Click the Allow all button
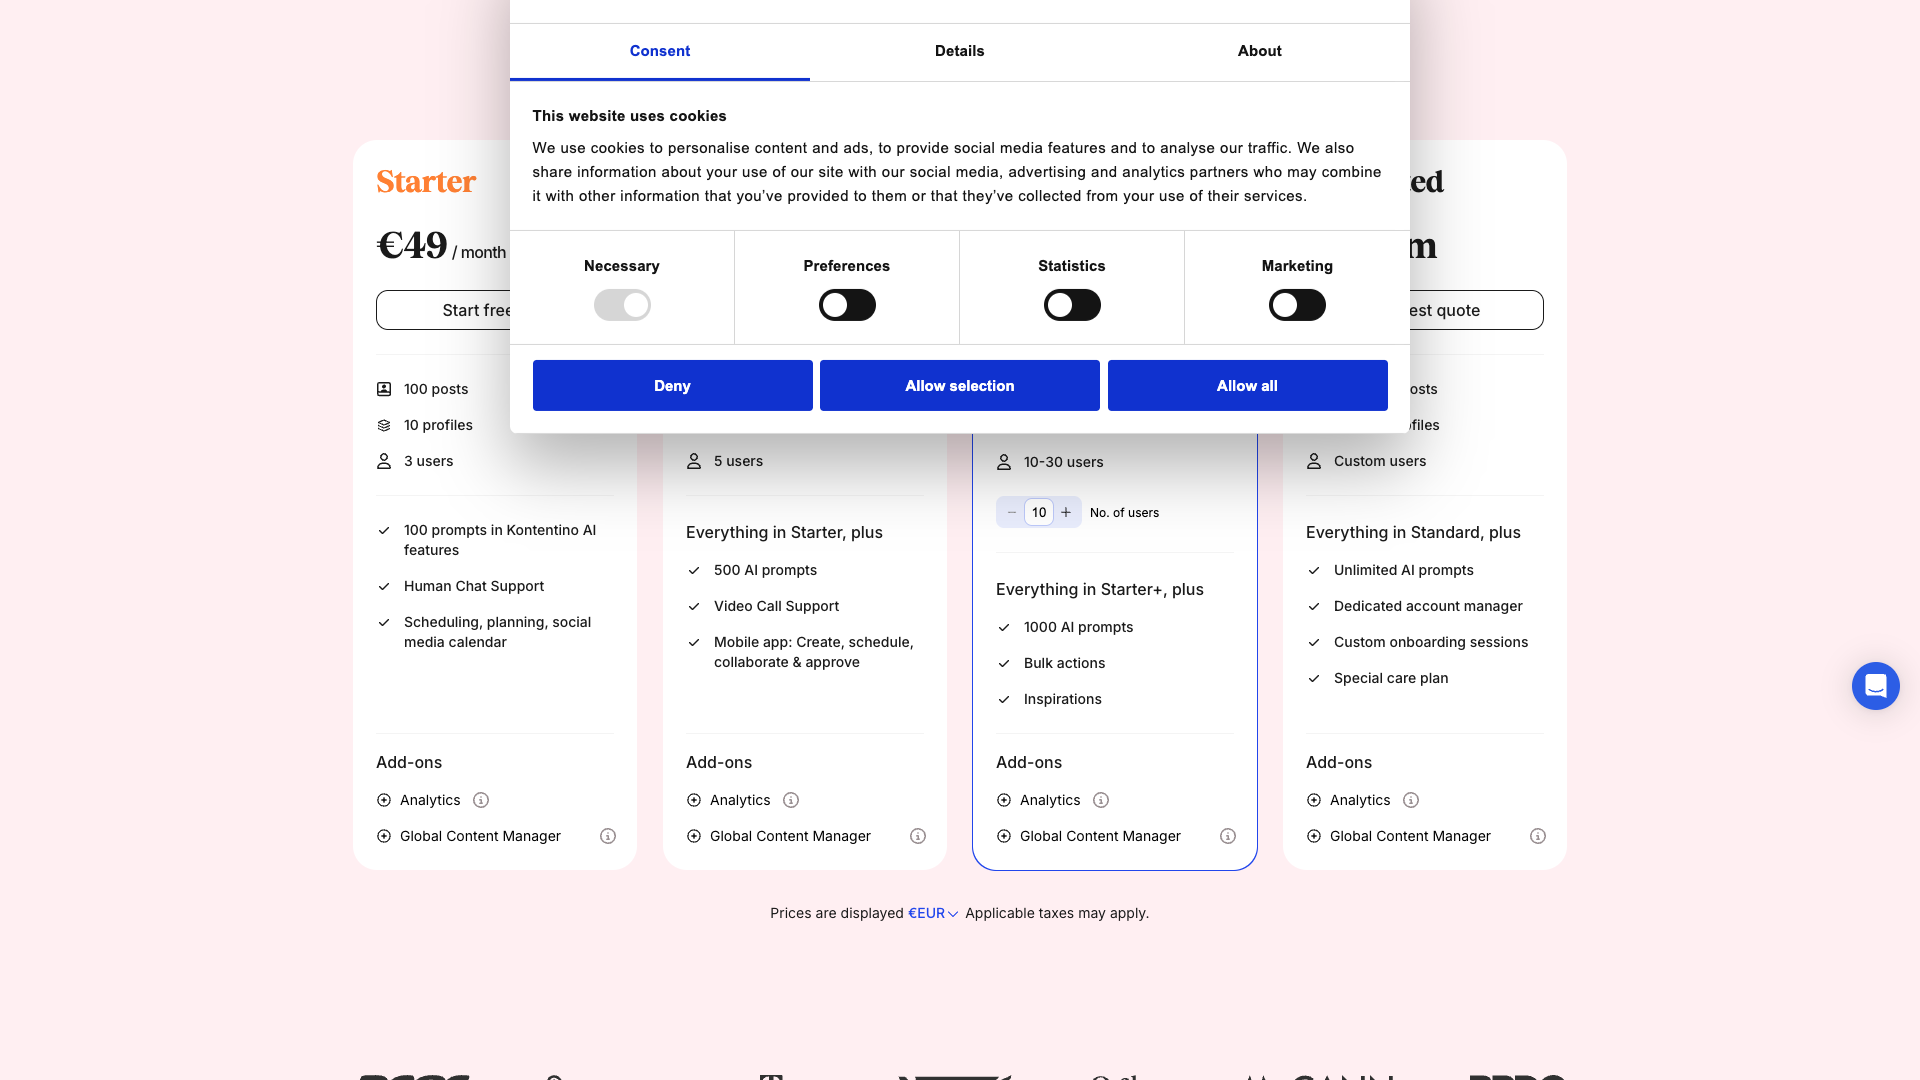The width and height of the screenshot is (1920, 1080). pos(1247,385)
